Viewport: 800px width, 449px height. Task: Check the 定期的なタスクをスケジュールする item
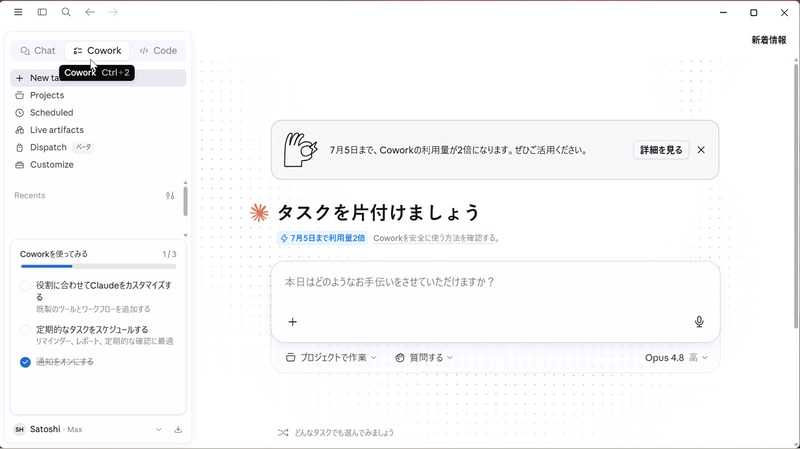25,330
